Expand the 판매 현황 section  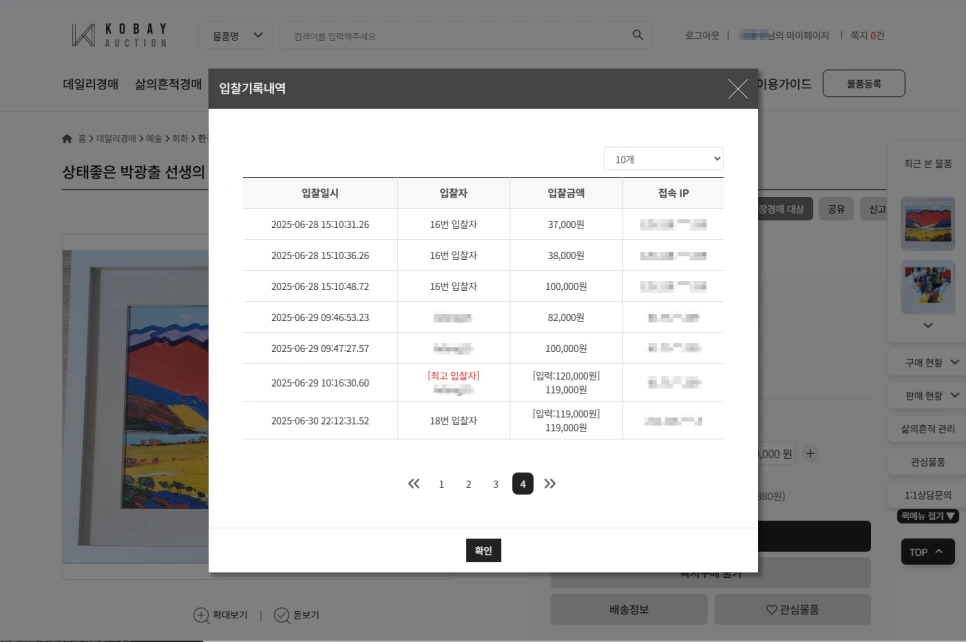(x=928, y=396)
